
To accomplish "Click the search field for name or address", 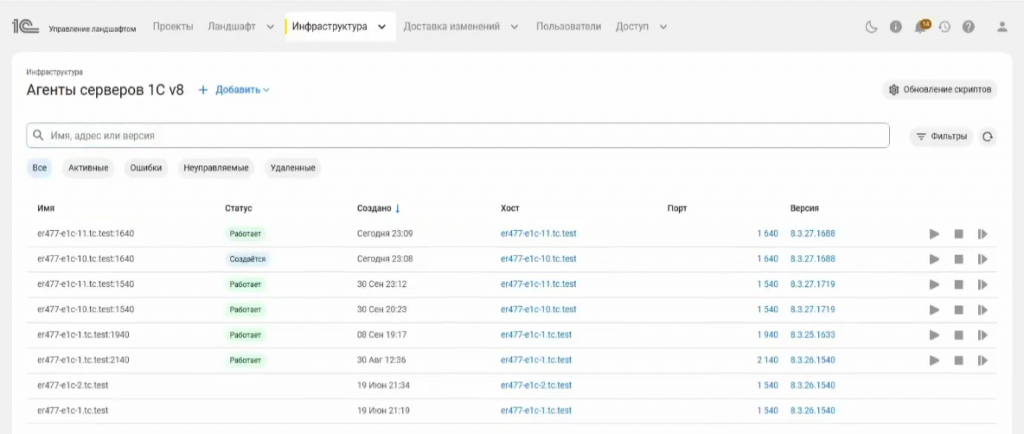I will (457, 136).
